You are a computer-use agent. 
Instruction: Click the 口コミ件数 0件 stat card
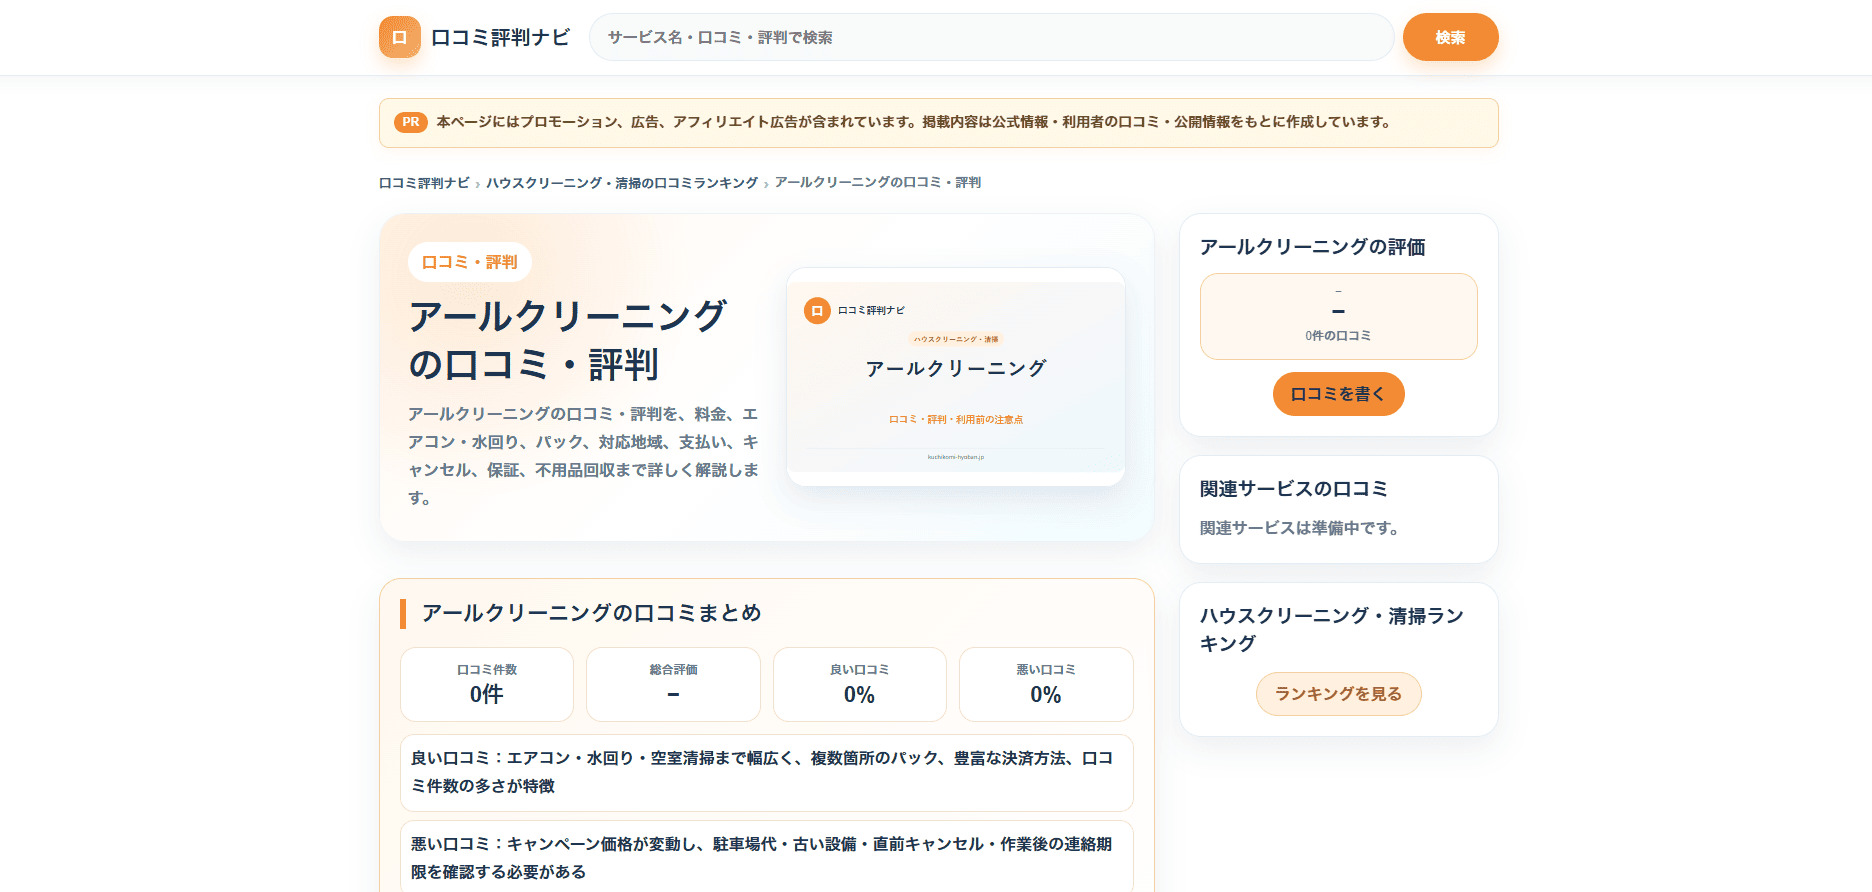[487, 684]
